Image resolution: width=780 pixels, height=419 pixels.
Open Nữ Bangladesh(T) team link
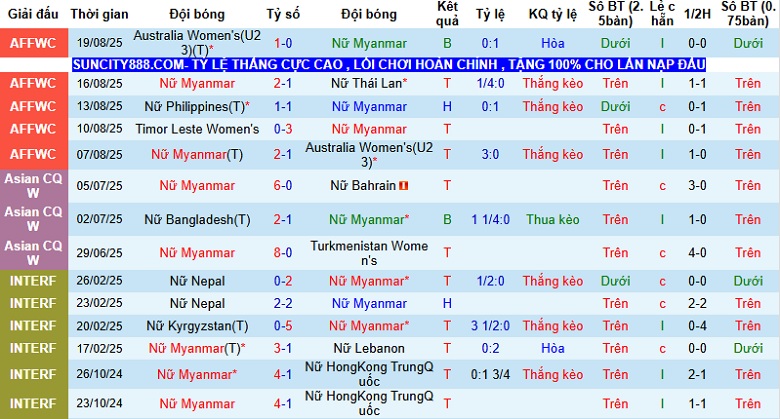197,219
